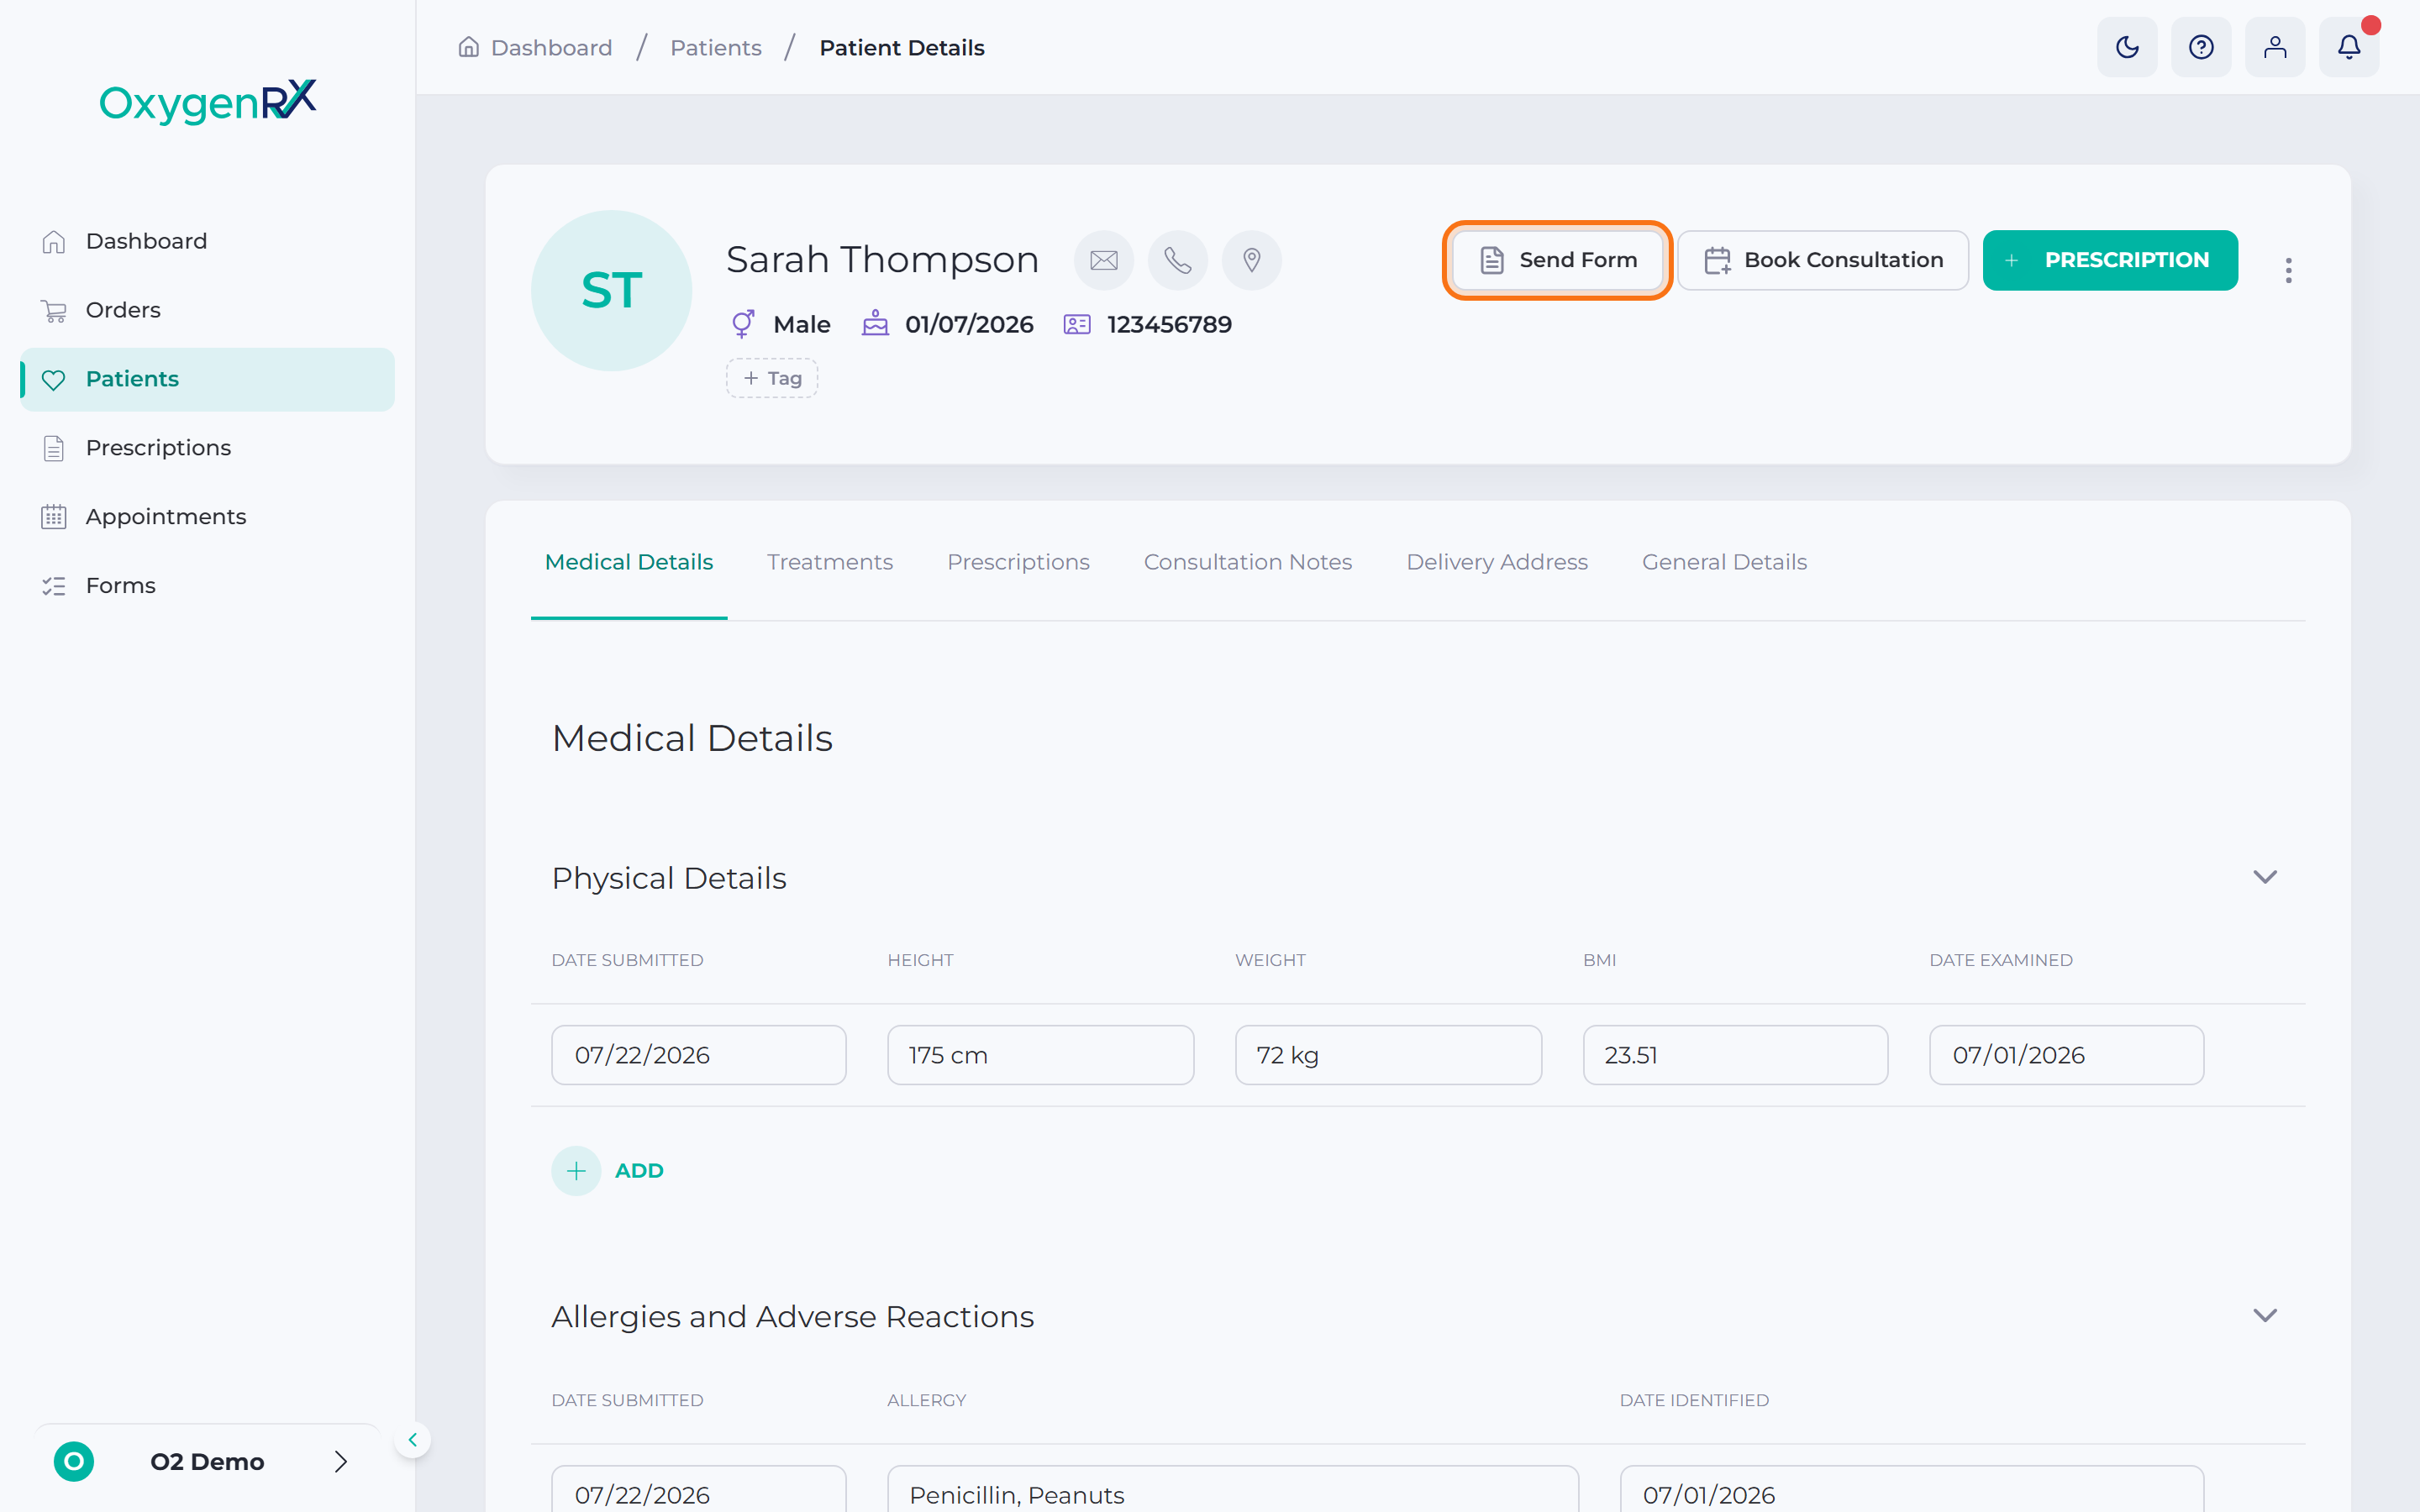Click the Patient Details breadcrumb text
This screenshot has width=2420, height=1512.
(x=902, y=47)
